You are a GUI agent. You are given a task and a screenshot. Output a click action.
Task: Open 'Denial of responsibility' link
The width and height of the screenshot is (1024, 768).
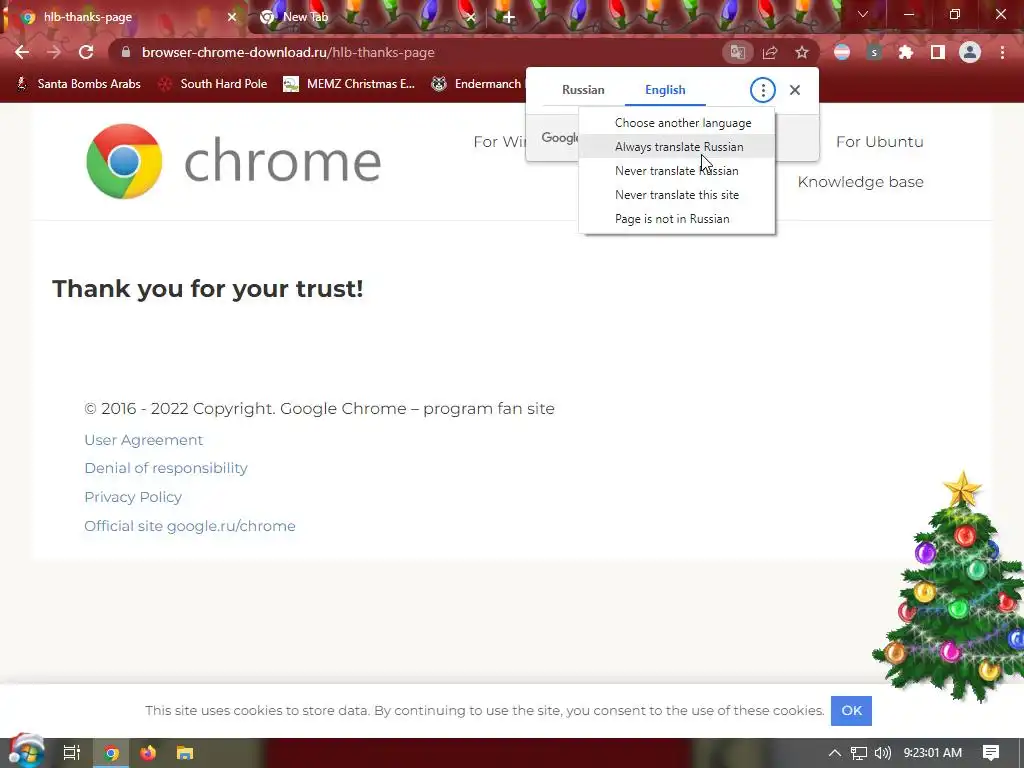[166, 468]
